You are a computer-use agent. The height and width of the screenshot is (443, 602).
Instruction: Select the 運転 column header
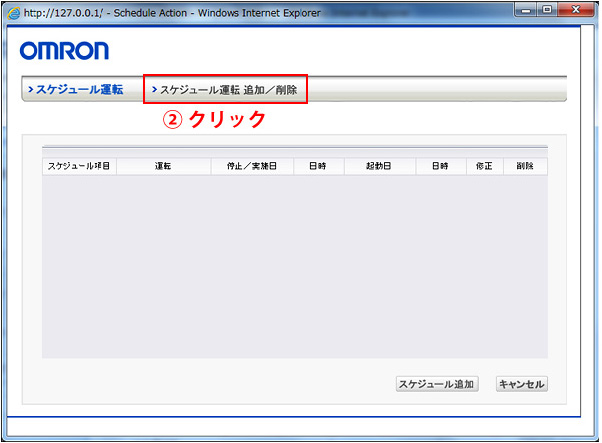click(163, 166)
